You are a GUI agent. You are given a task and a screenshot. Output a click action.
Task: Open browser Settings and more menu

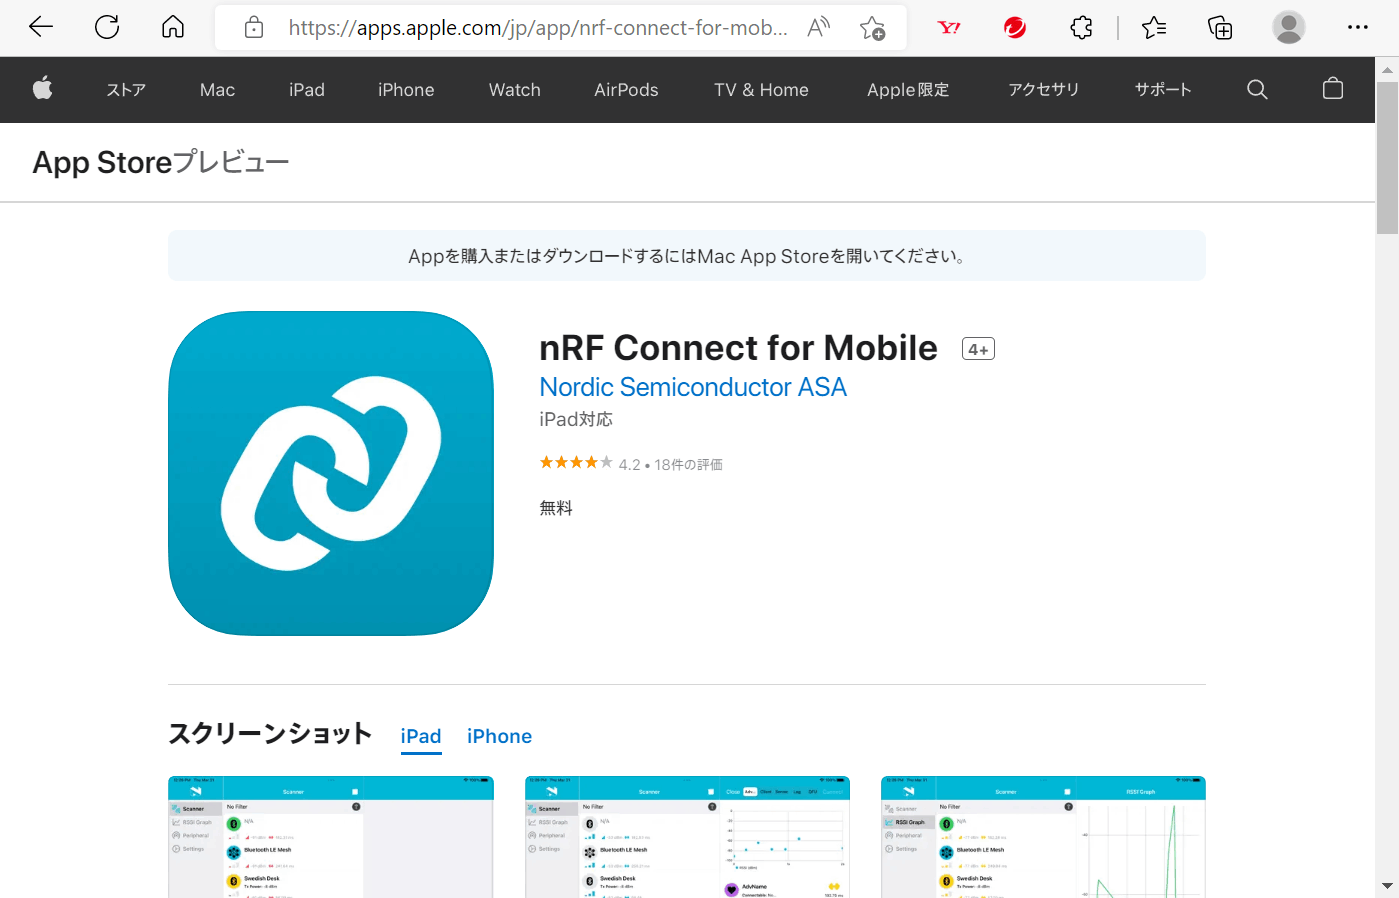(1357, 27)
